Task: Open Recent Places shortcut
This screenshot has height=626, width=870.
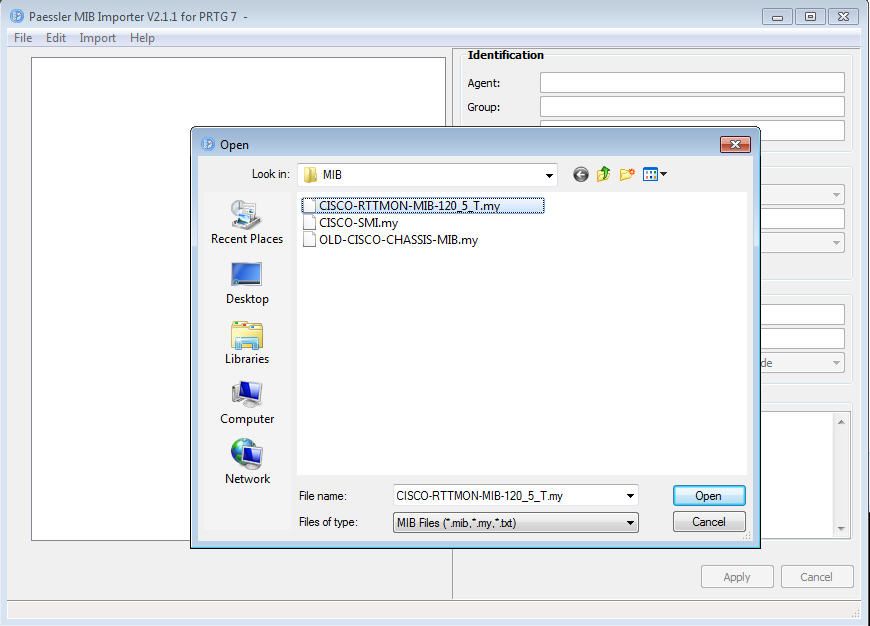Action: 247,223
